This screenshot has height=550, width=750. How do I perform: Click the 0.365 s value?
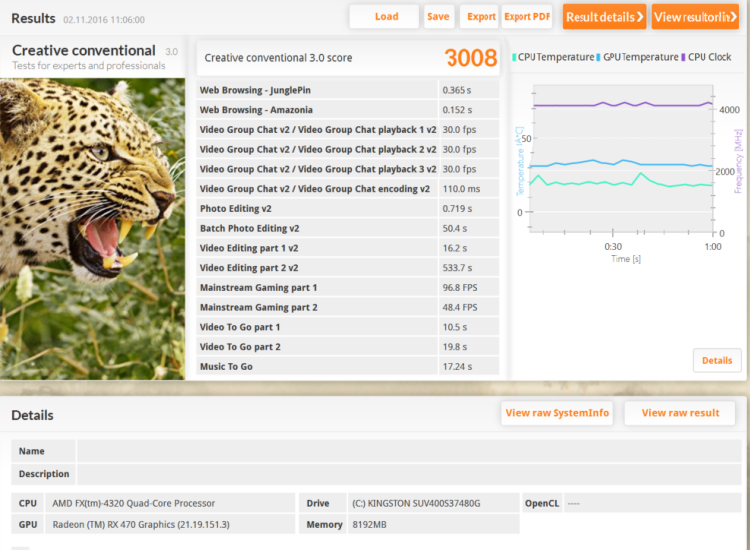pos(457,90)
